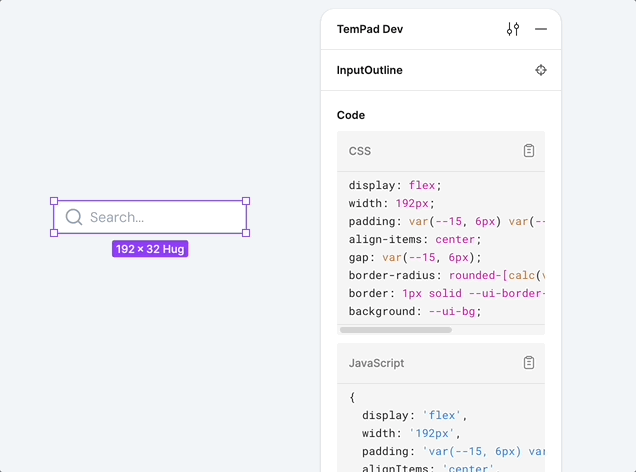The height and width of the screenshot is (472, 636).
Task: Click the locate-node crosshair icon beside InputOutline
Action: coord(541,70)
